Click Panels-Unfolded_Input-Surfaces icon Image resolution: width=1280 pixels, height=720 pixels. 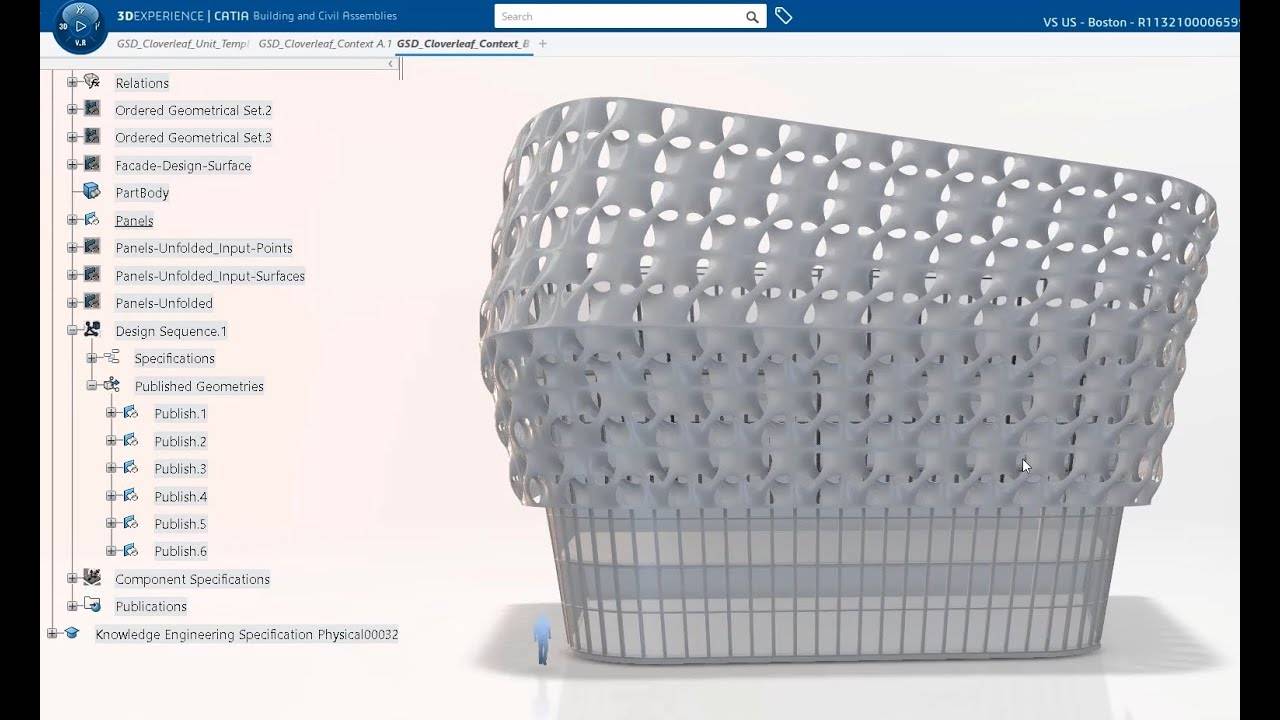[x=92, y=274]
